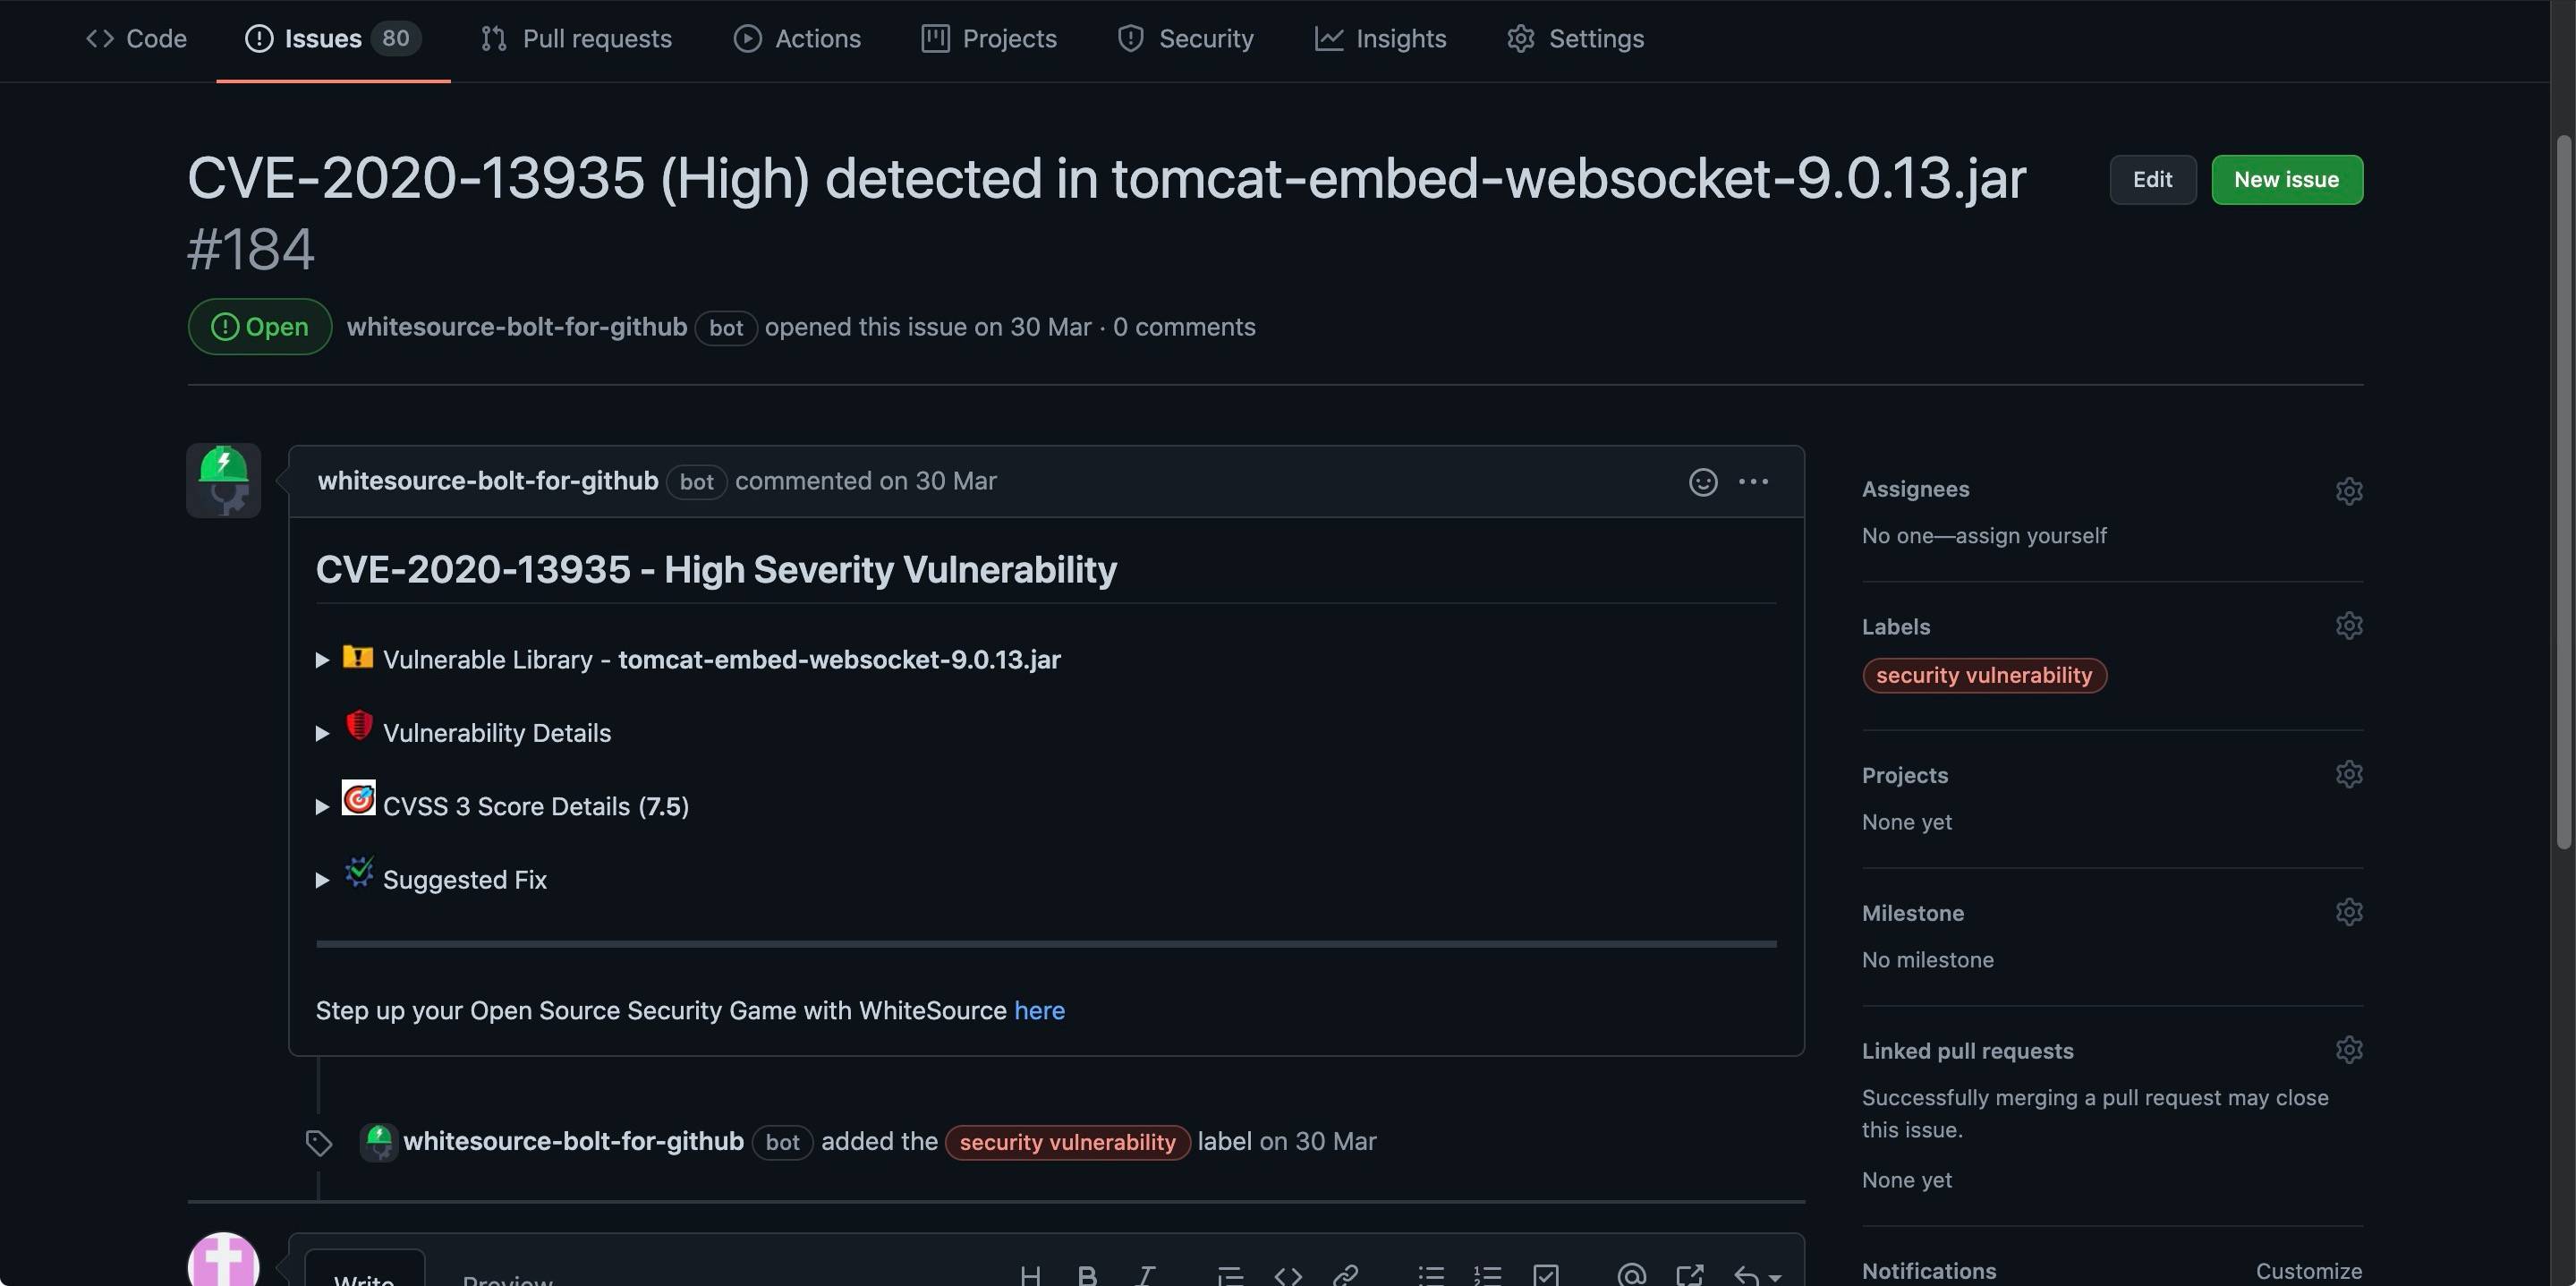Image resolution: width=2576 pixels, height=1286 pixels.
Task: Open the Security tab
Action: pos(1185,39)
